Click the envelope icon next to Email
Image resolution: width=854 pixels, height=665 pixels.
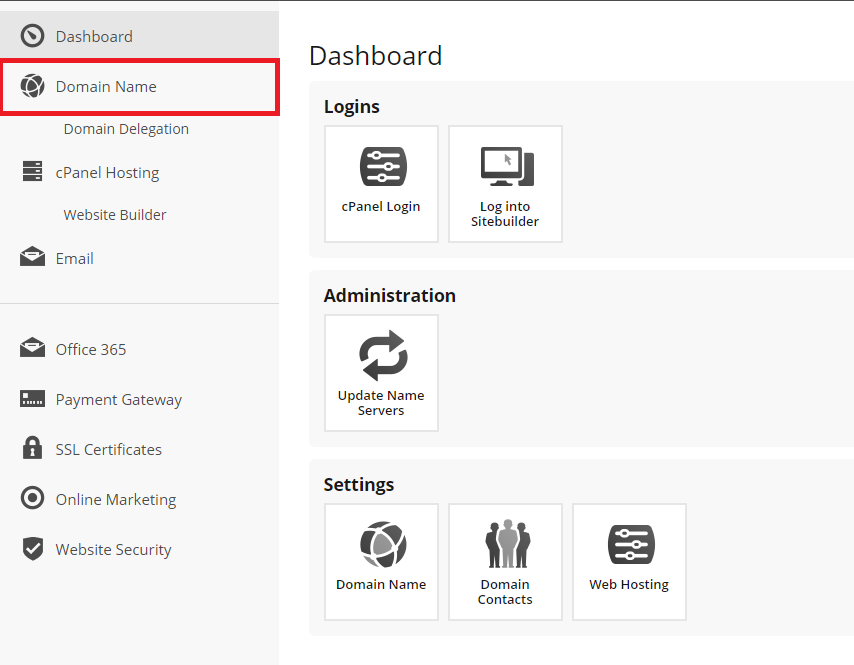(x=32, y=257)
